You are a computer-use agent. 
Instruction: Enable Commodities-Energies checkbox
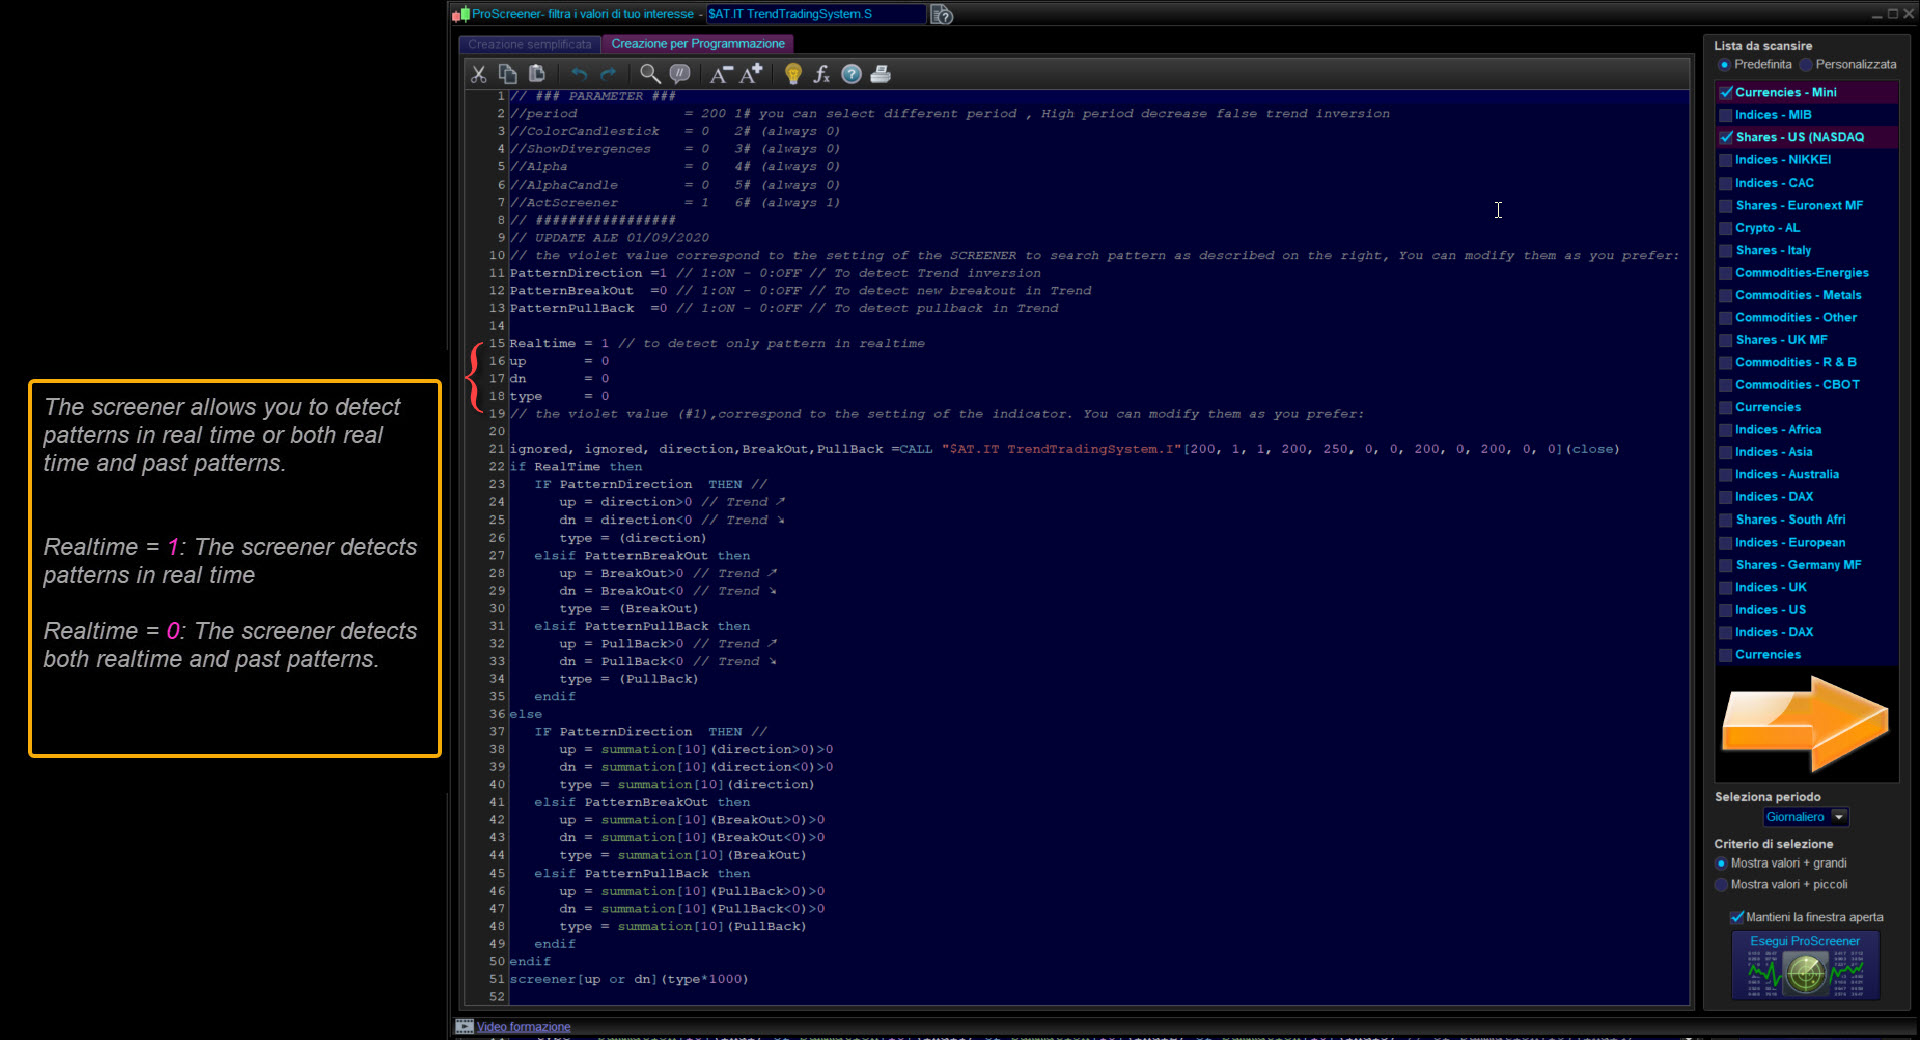1726,273
